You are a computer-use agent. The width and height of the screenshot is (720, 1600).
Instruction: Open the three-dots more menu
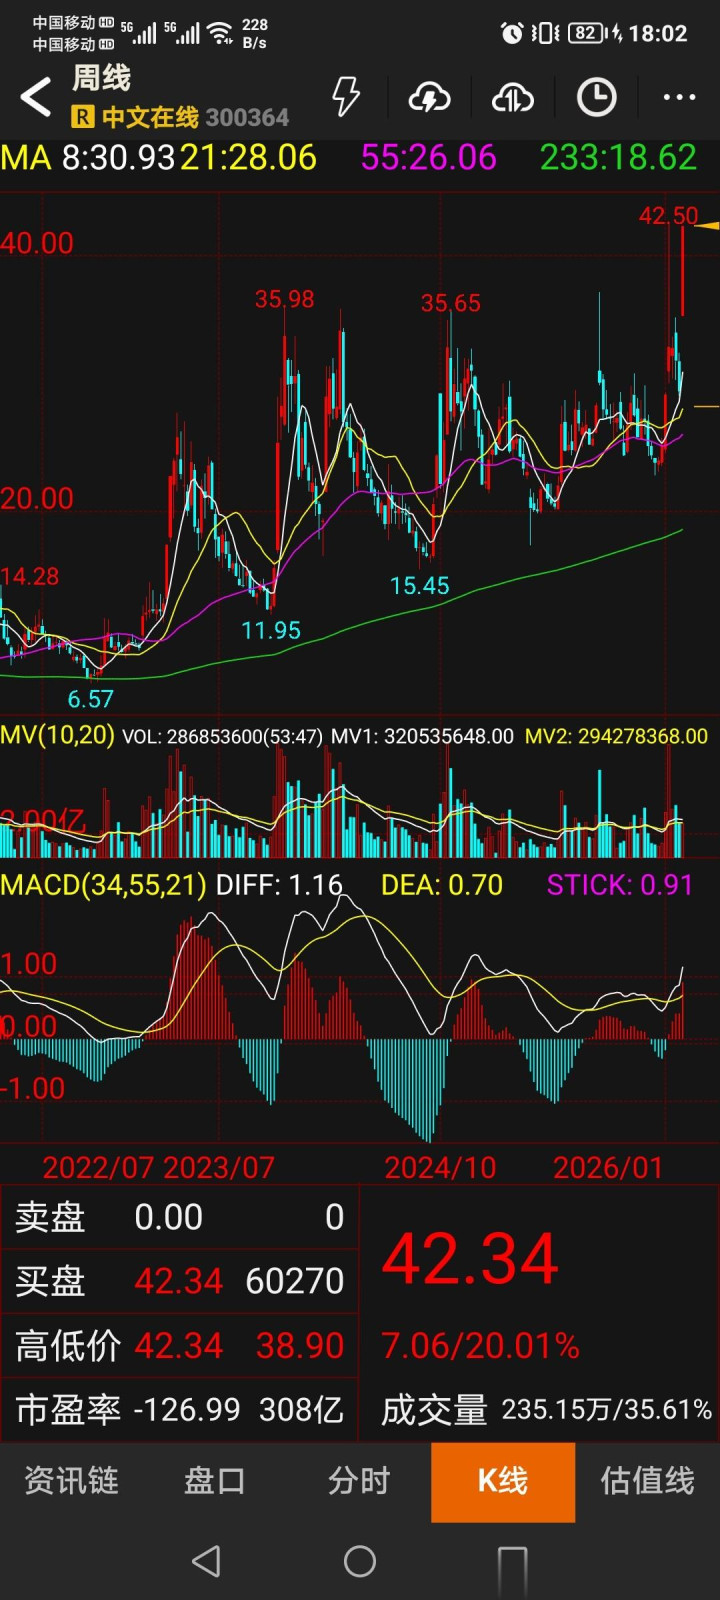[x=679, y=97]
